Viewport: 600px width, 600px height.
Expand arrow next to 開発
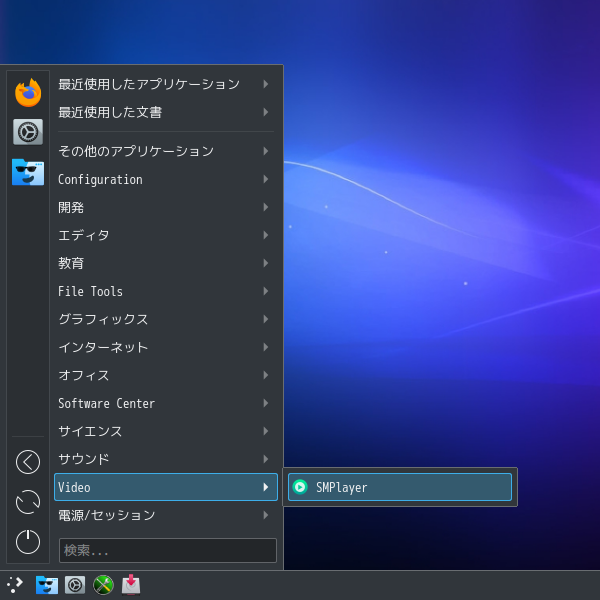click(266, 207)
